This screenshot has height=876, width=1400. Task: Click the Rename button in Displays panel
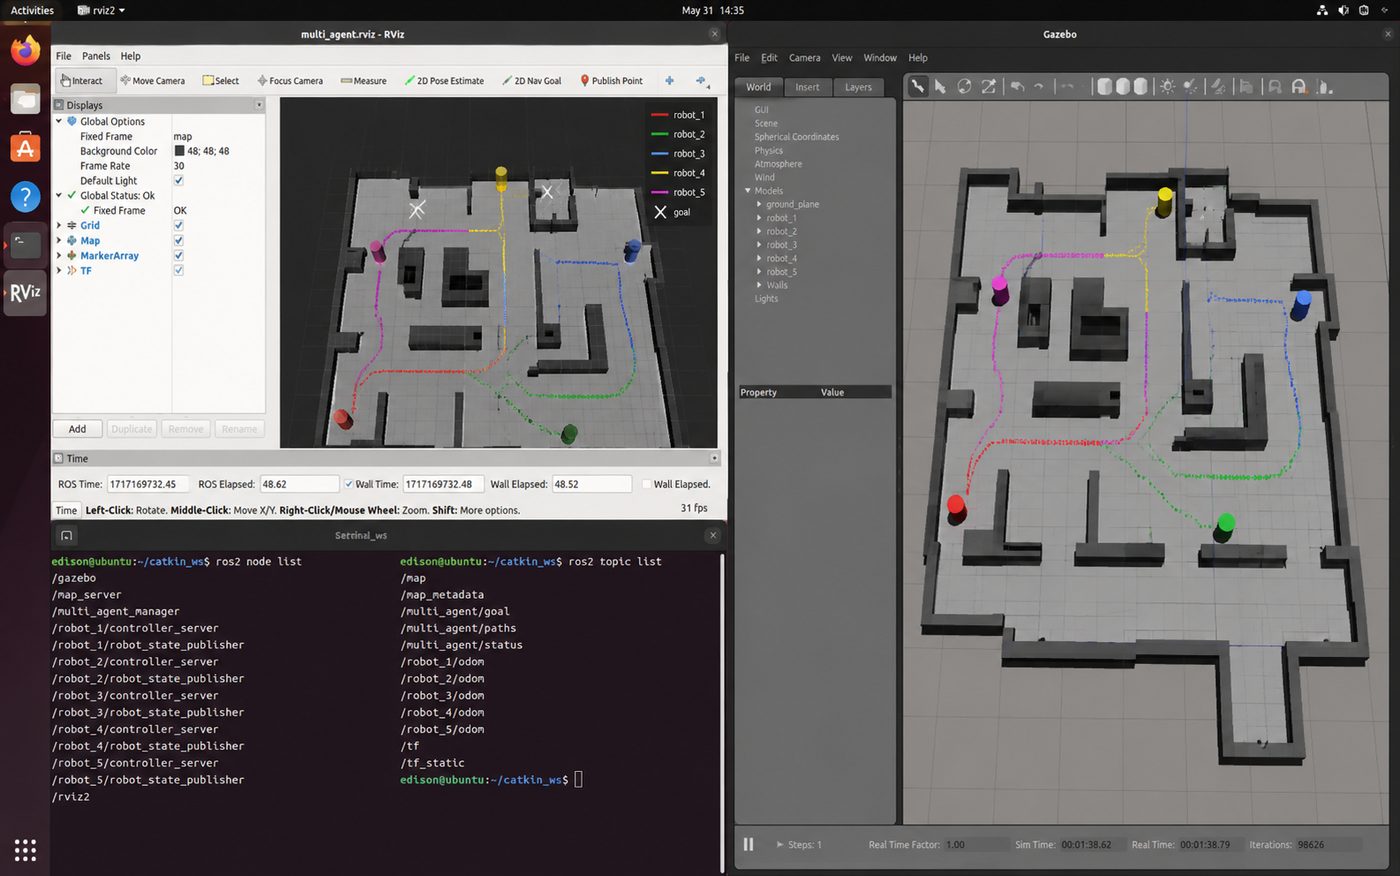(x=239, y=429)
